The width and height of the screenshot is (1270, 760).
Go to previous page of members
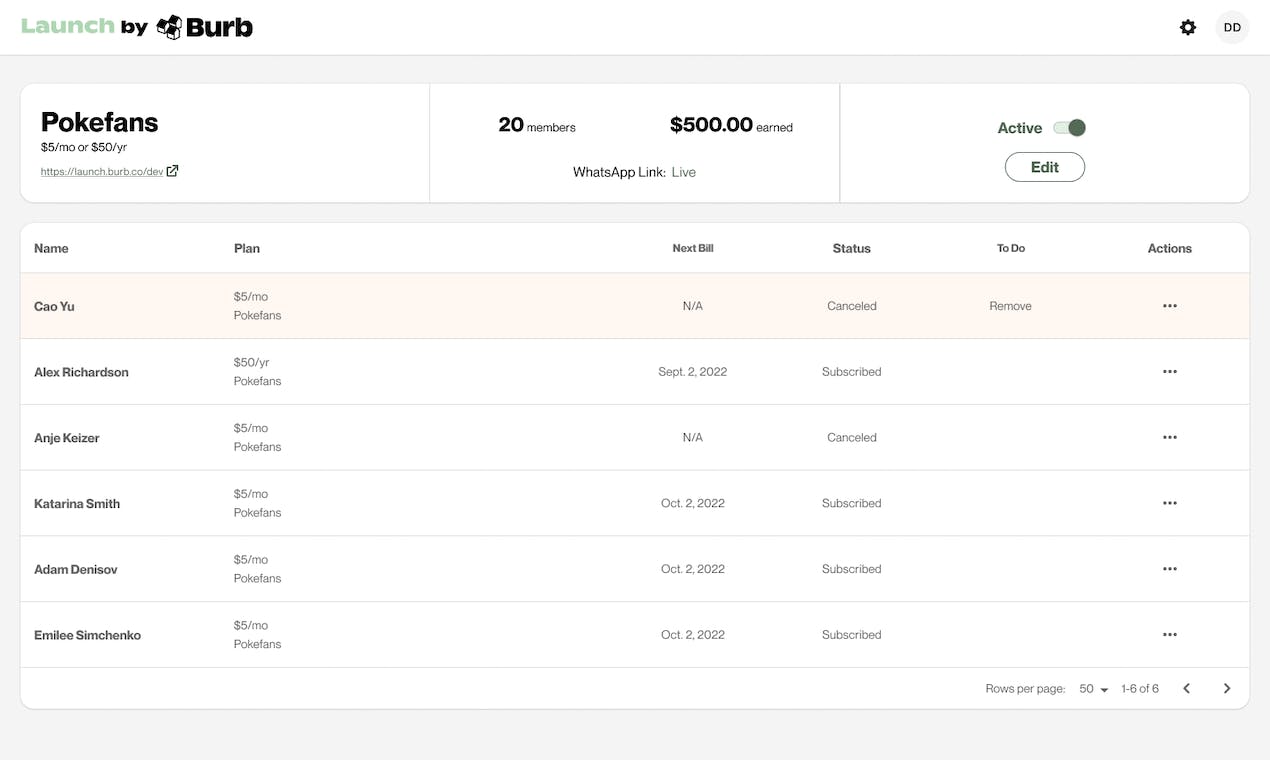[1187, 689]
